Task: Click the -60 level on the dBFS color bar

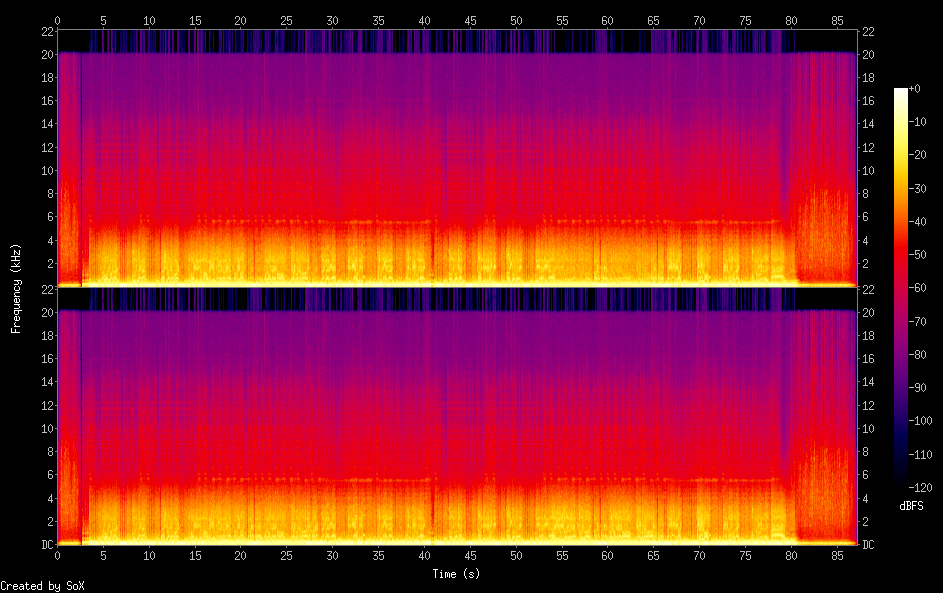Action: 901,288
